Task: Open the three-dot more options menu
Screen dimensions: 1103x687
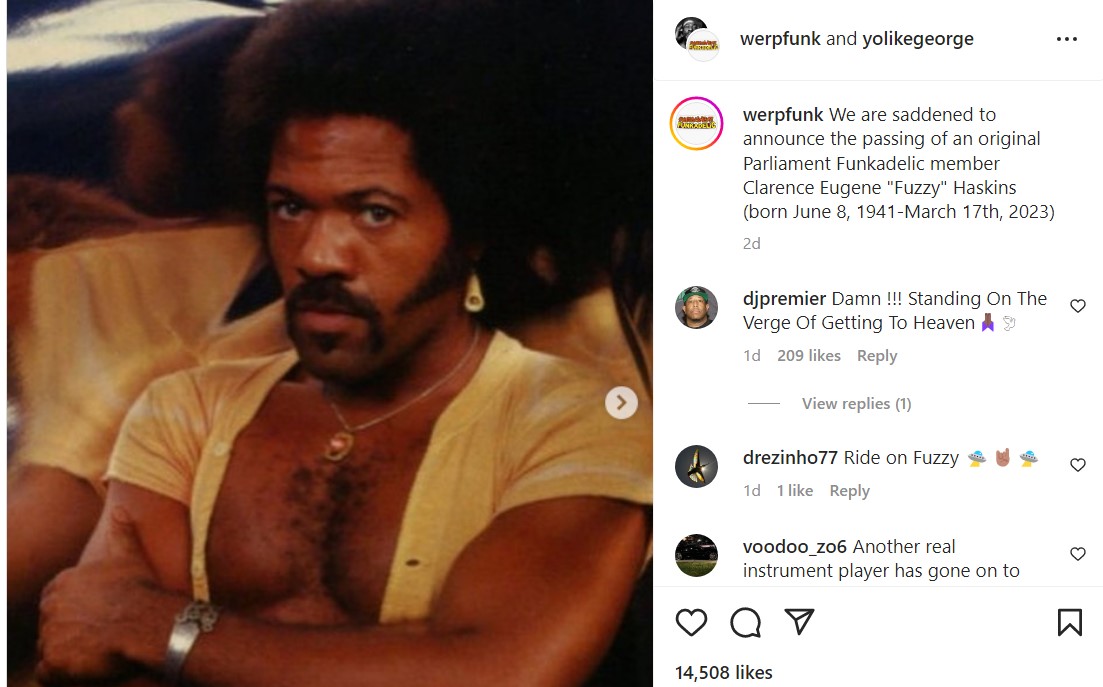Action: (x=1067, y=39)
